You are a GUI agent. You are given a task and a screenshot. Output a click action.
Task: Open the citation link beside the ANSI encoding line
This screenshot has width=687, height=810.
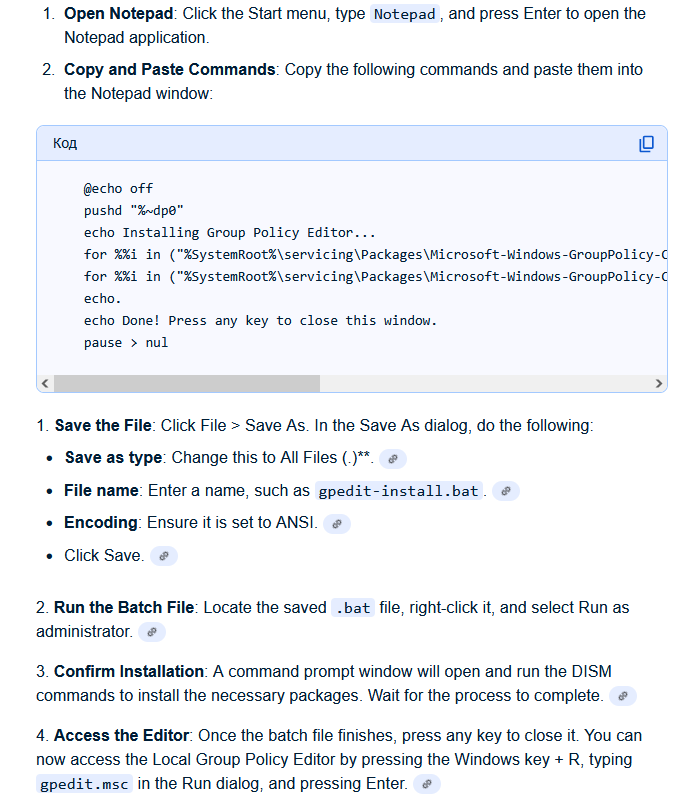[x=338, y=523]
